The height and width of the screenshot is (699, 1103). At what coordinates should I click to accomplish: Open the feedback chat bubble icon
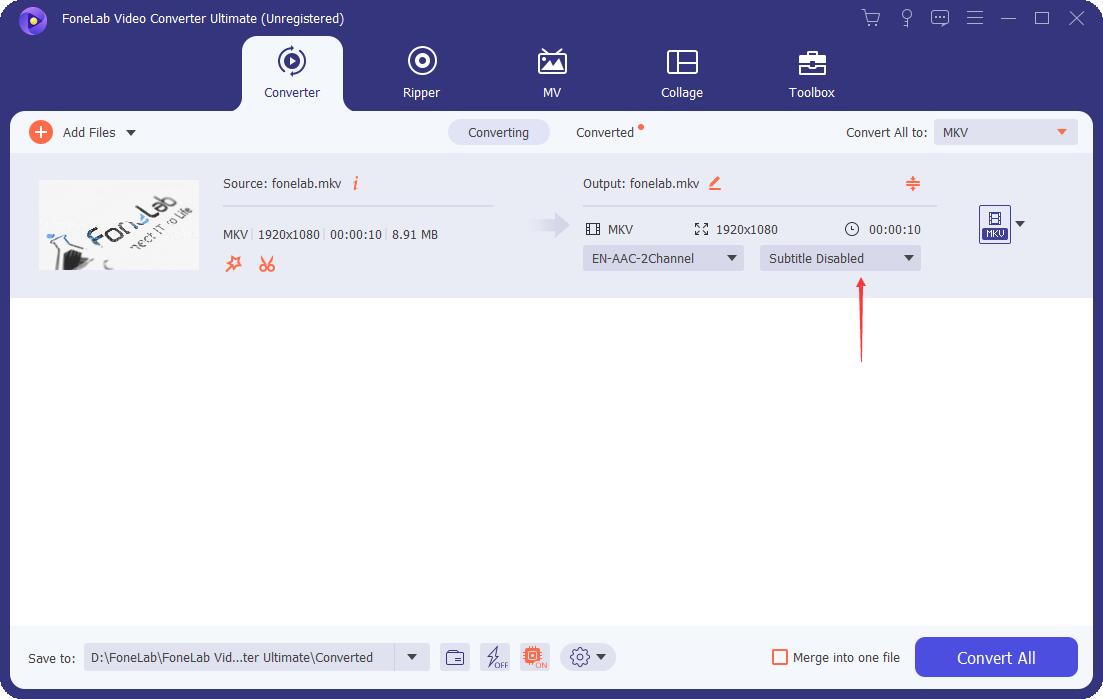[x=940, y=18]
